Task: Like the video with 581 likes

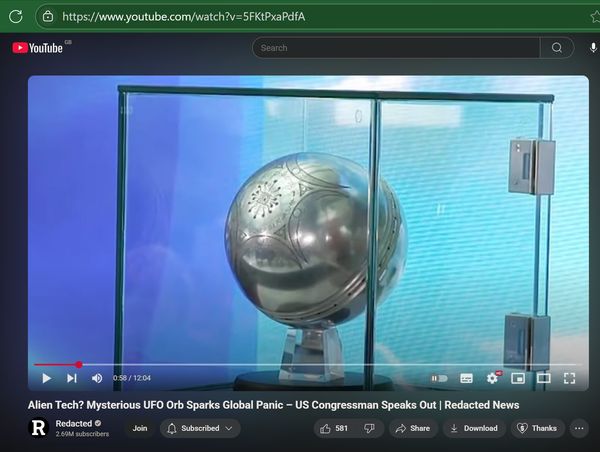Action: coord(333,428)
